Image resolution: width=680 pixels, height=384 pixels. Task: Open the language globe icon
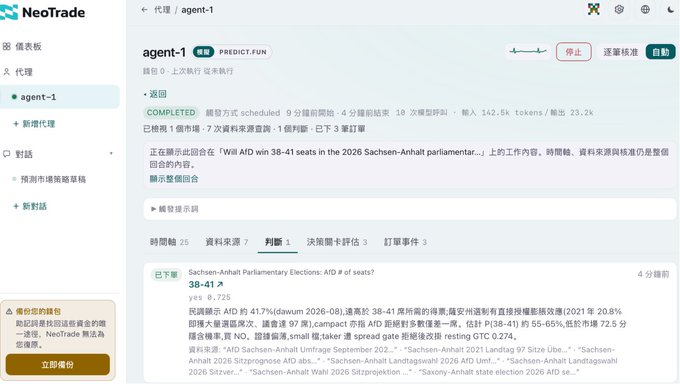click(645, 9)
